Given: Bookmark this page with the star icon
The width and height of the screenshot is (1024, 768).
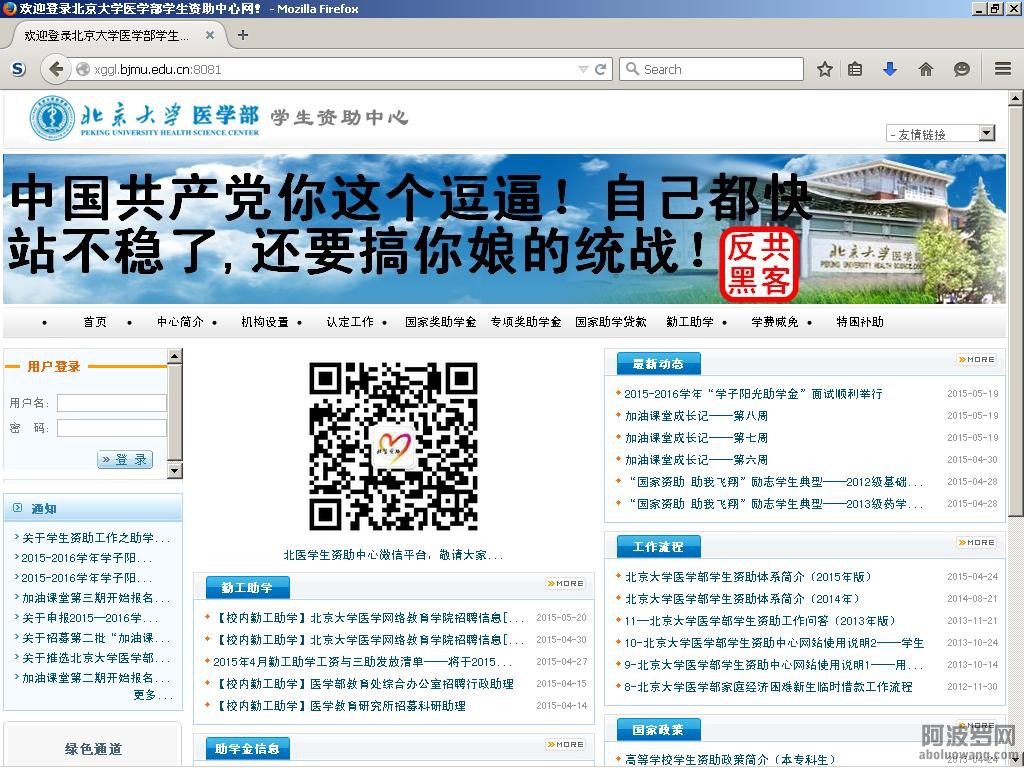Looking at the screenshot, I should [825, 69].
